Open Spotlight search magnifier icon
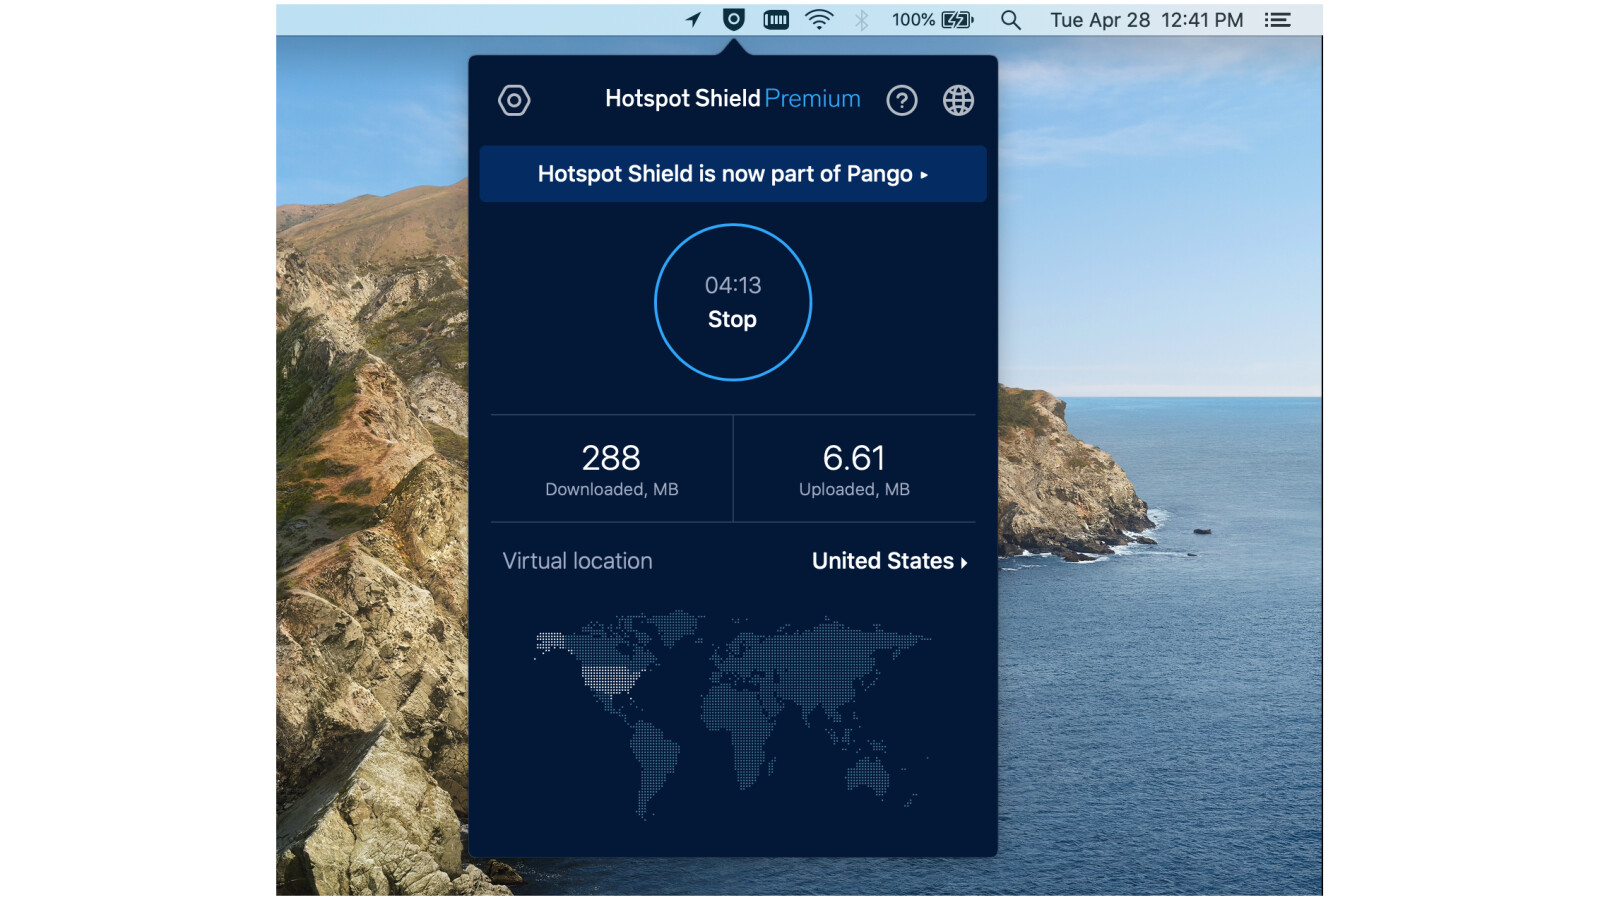The image size is (1600, 900). click(1010, 20)
